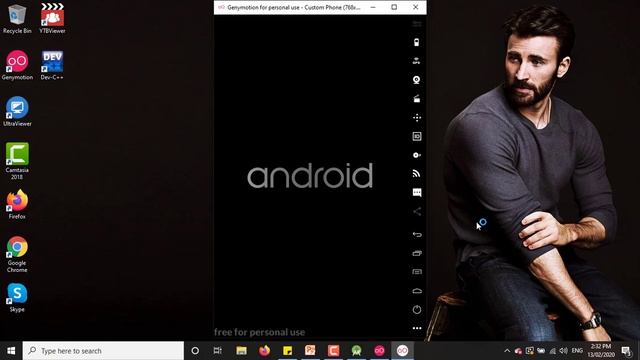Select the YTBViewer desktop shortcut

click(52, 19)
